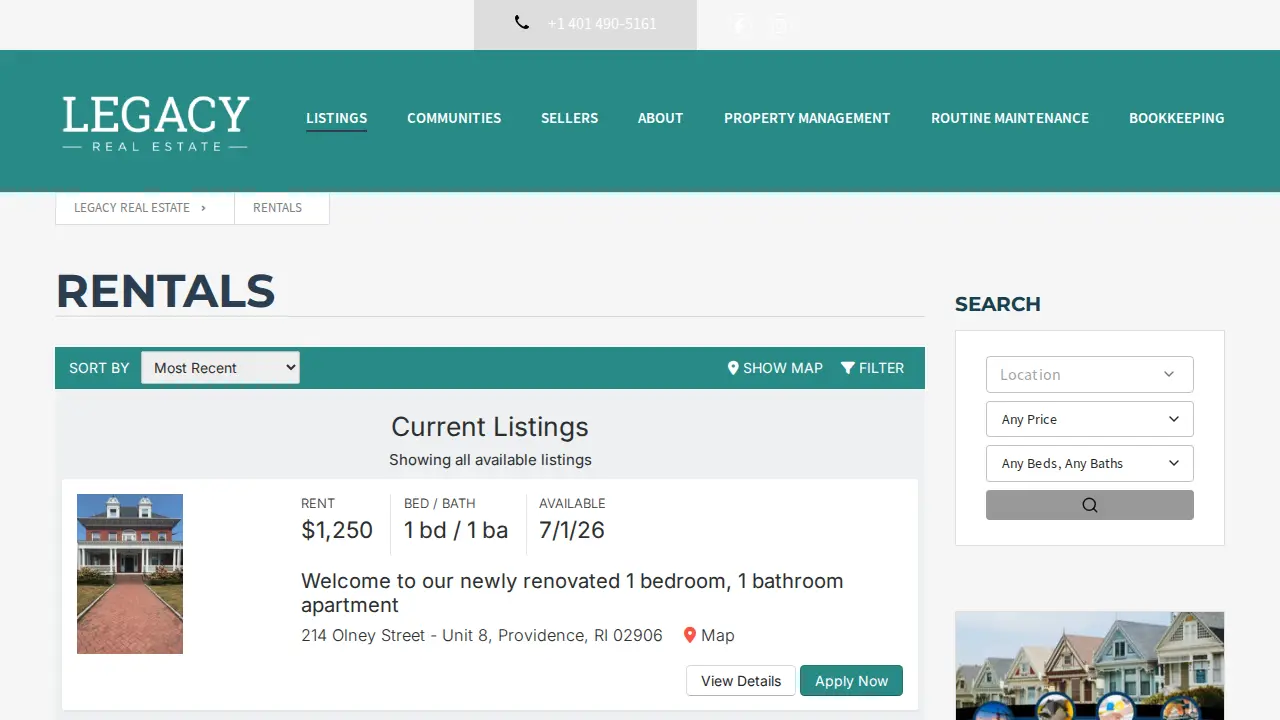Open the Routine Maintenance menu item

pos(1010,118)
